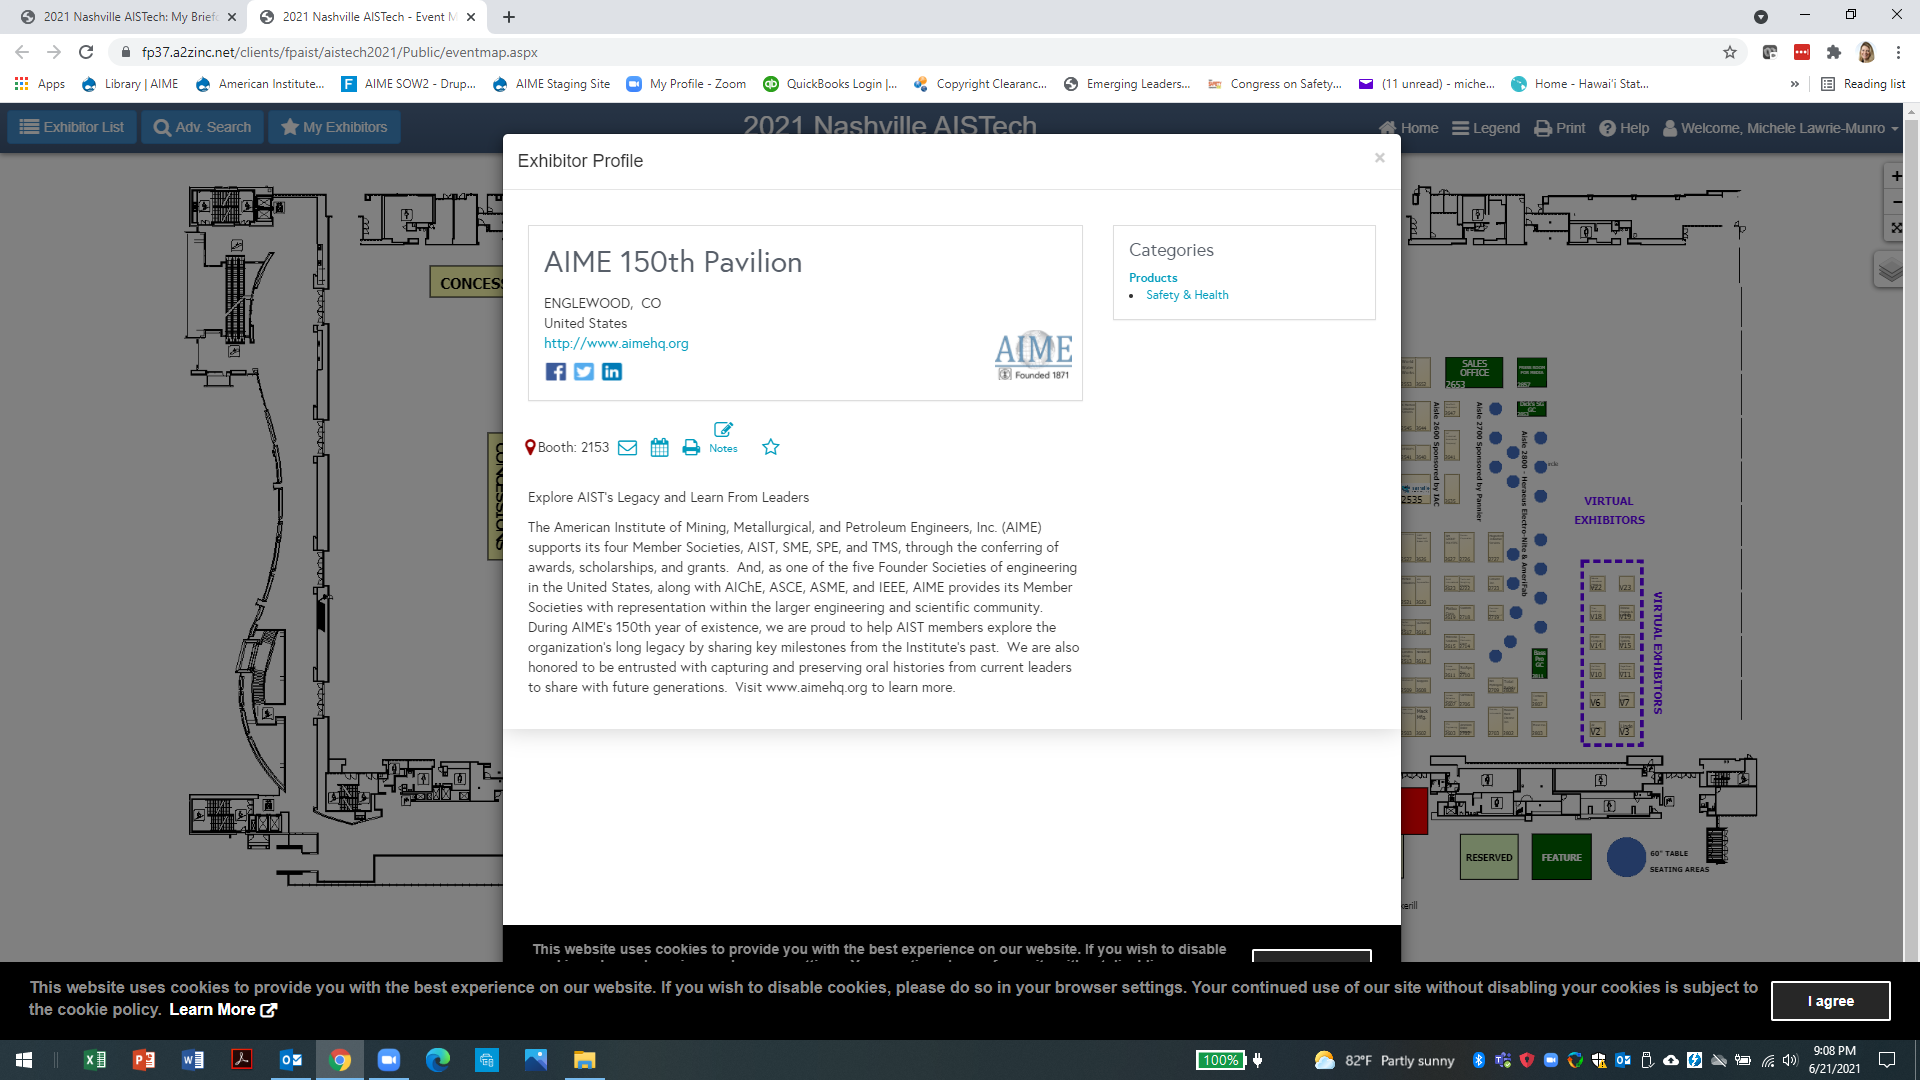1920x1080 pixels.
Task: Open the Legend menu
Action: (1486, 128)
